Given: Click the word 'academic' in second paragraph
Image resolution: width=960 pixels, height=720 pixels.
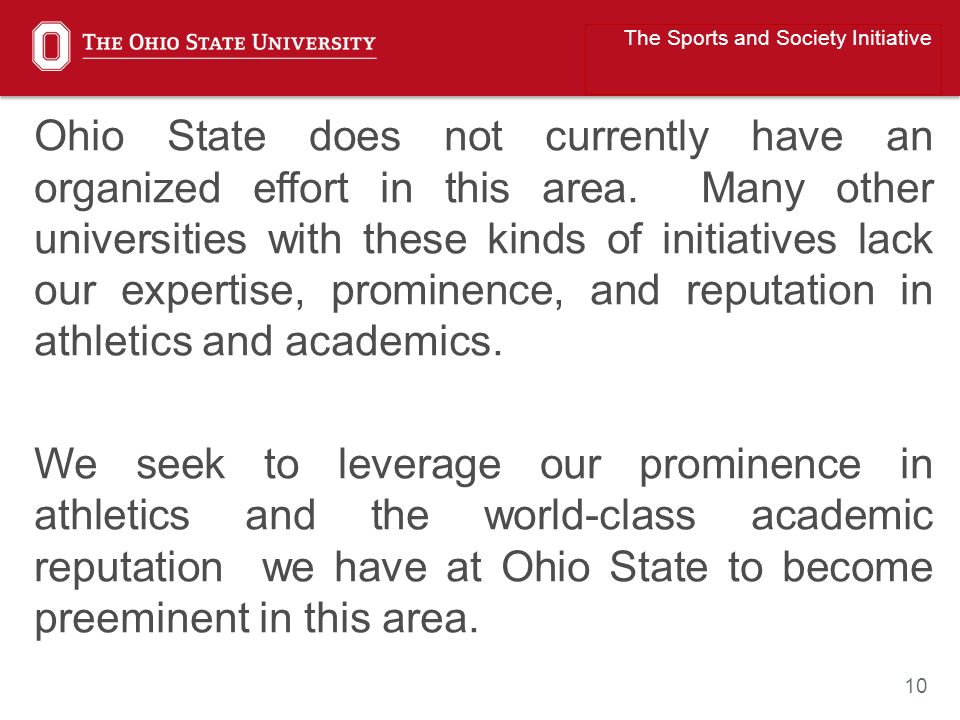Looking at the screenshot, I should [x=842, y=516].
